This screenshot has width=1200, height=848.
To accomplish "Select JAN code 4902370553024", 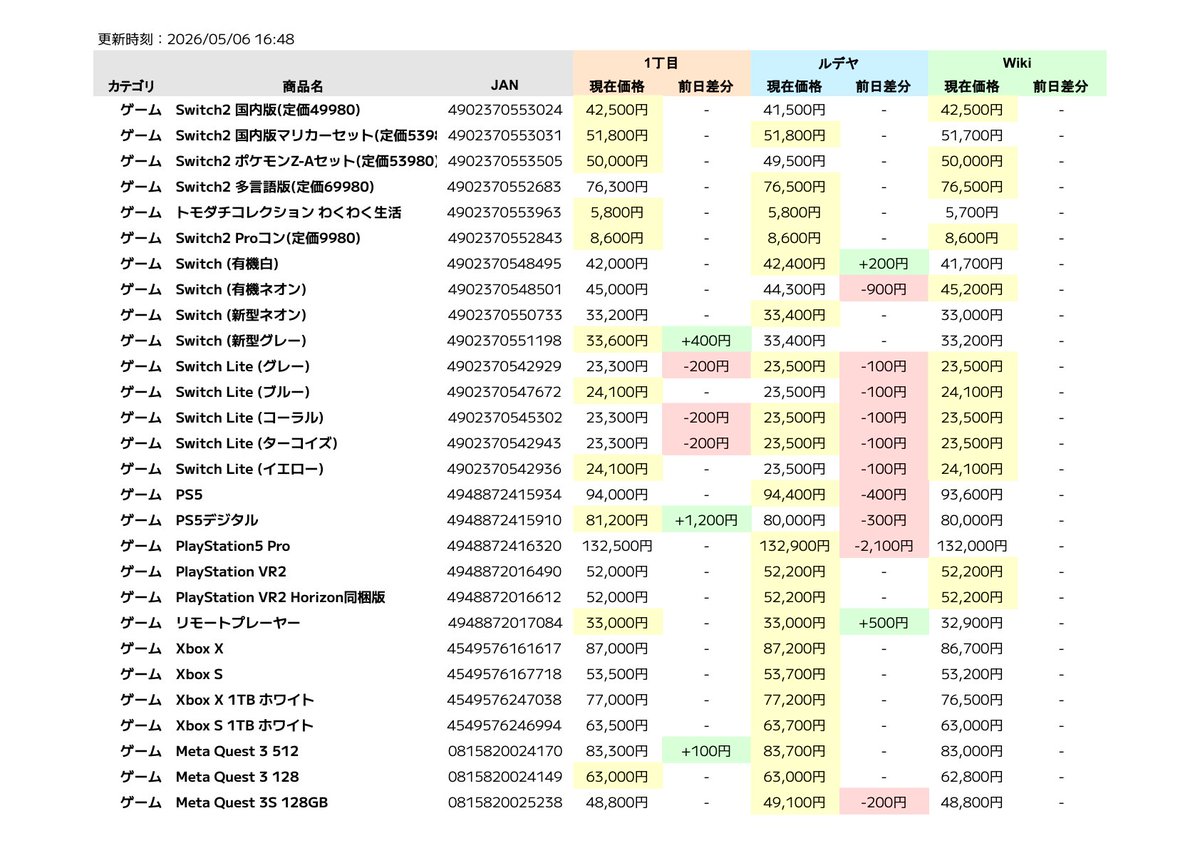I will (x=505, y=110).
